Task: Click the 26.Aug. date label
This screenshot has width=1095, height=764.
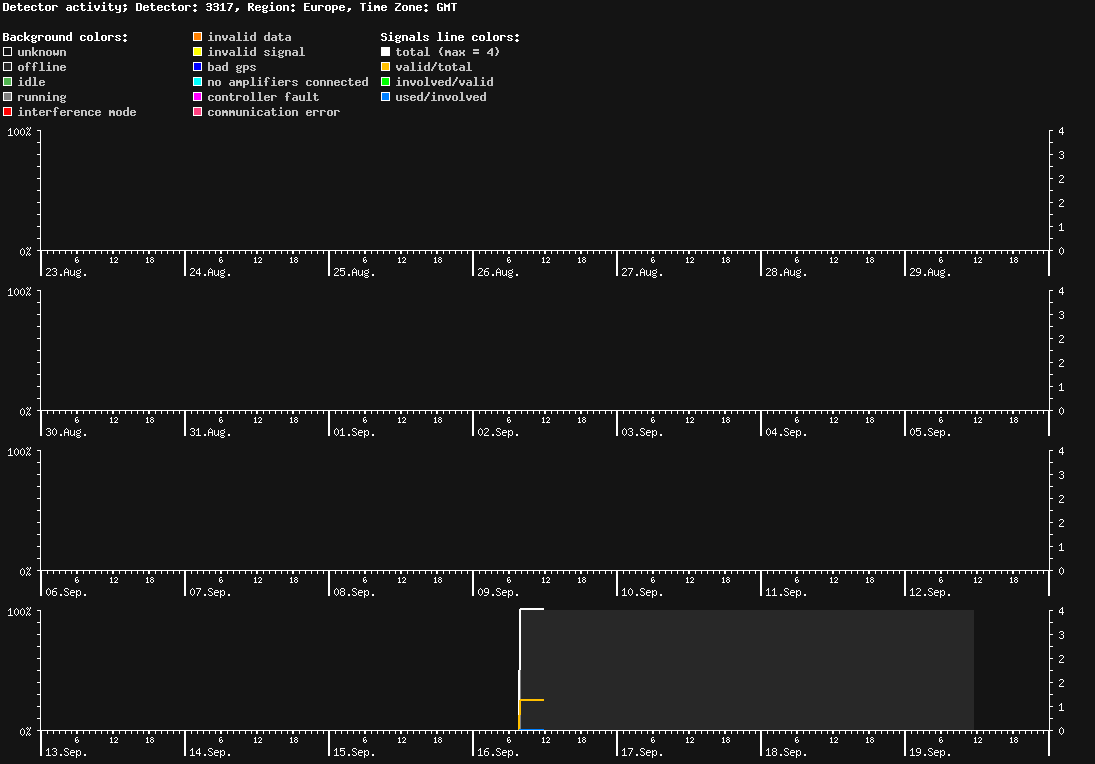Action: 498,272
